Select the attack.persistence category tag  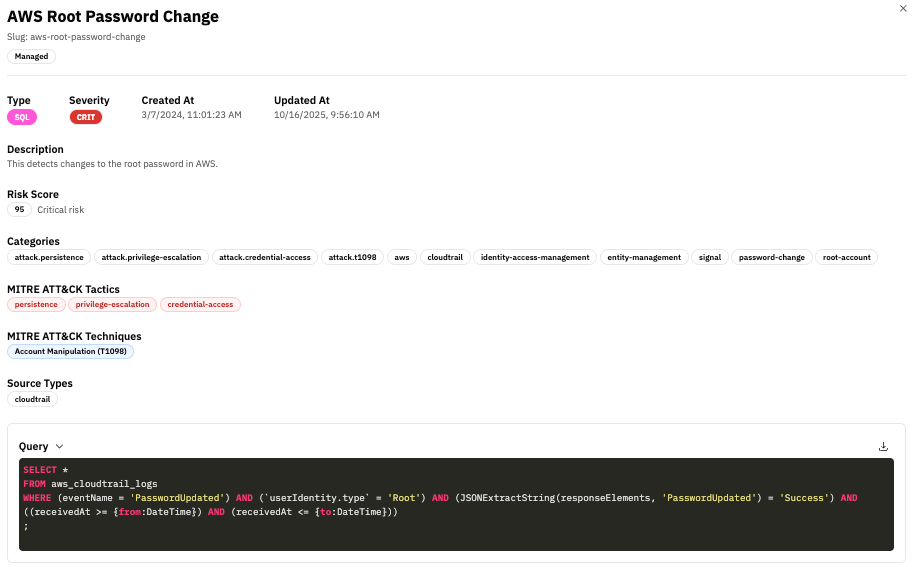(49, 257)
